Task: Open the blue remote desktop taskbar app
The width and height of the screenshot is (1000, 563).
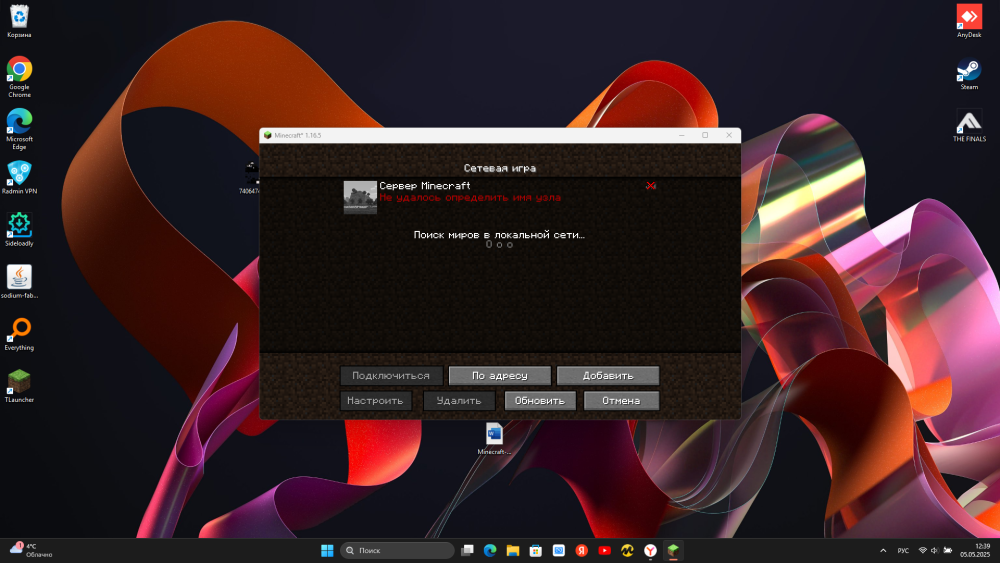Action: (559, 550)
